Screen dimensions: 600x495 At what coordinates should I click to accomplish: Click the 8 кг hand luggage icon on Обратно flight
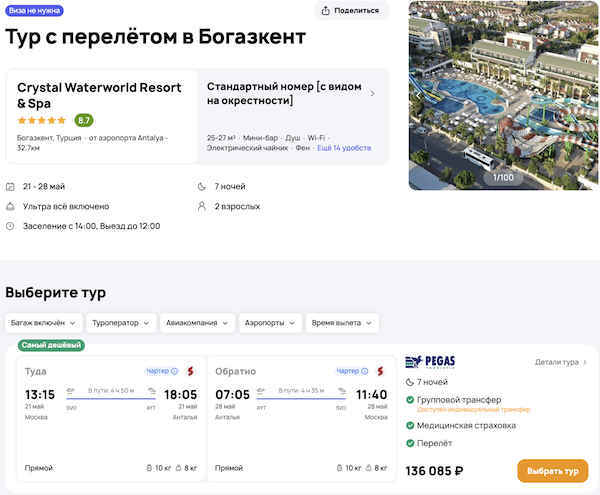point(369,468)
